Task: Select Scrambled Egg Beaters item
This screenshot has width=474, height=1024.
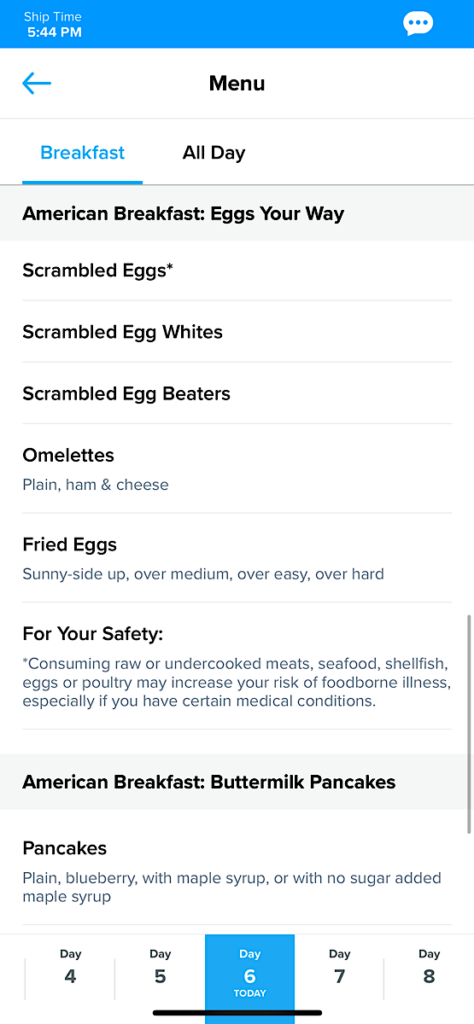Action: [x=237, y=393]
